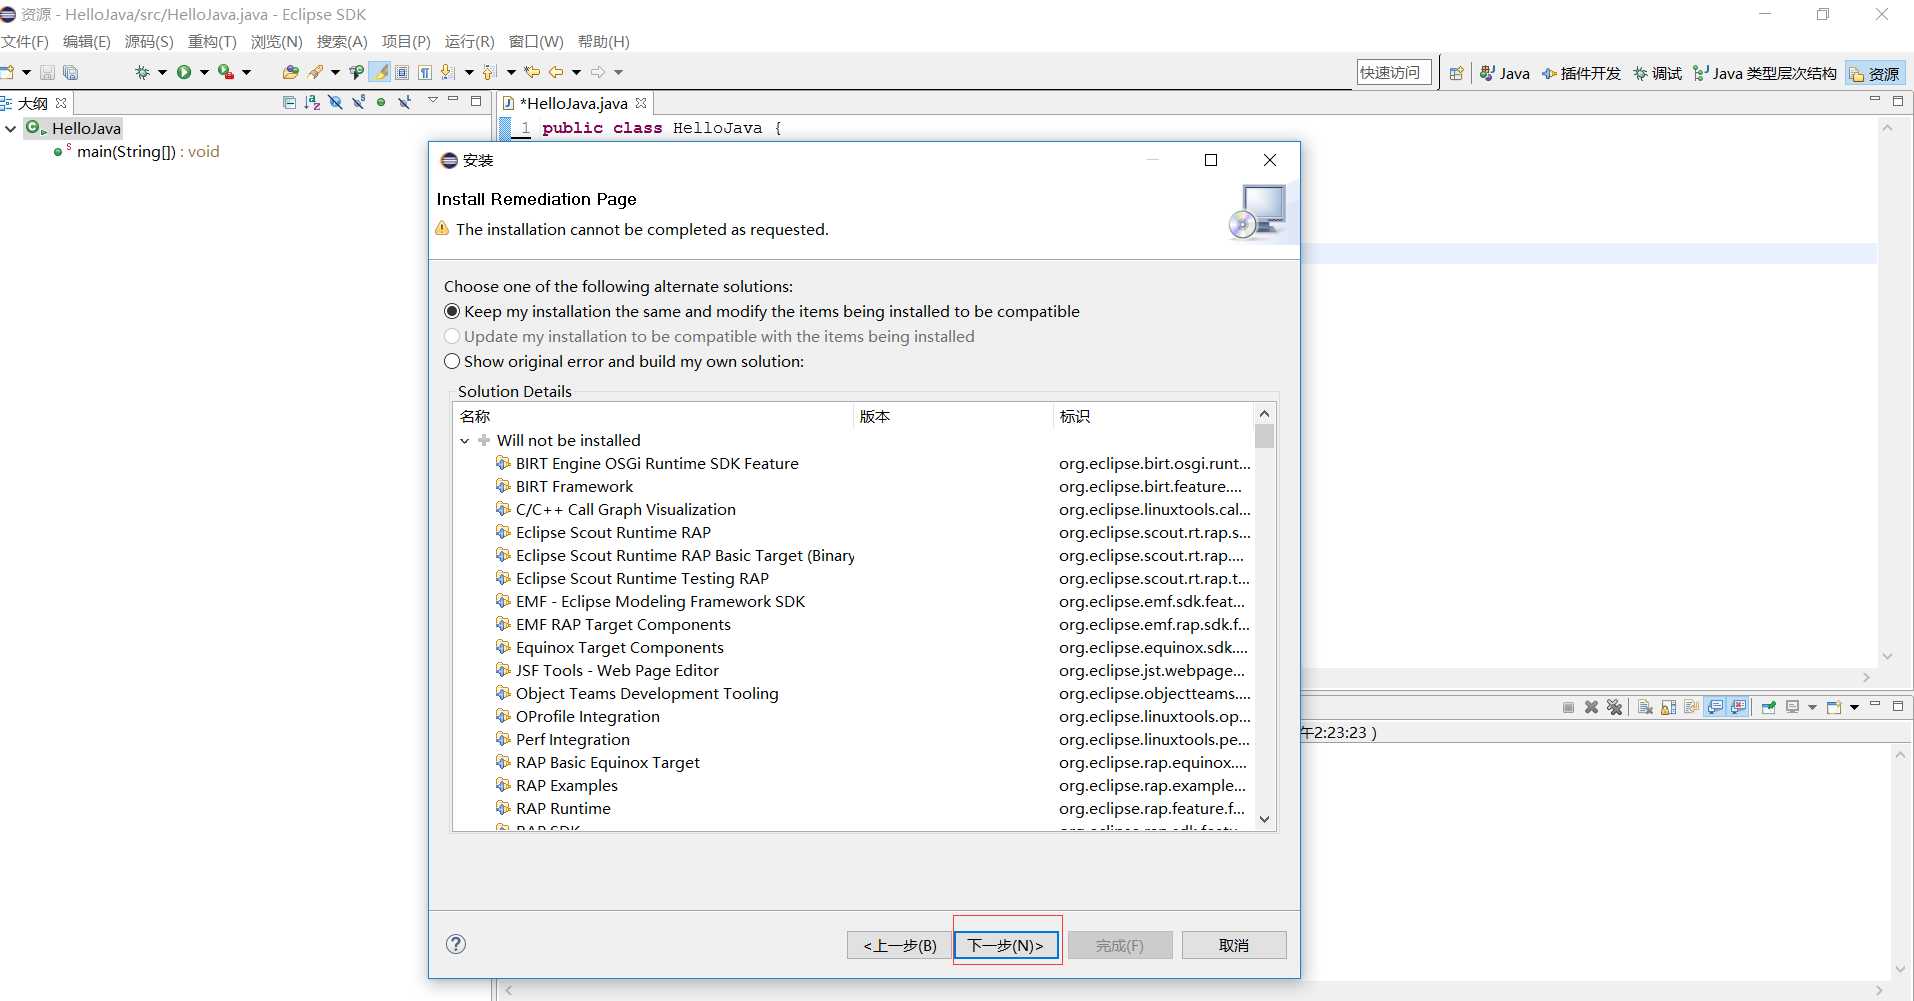Click the Search flashlight icon in toolbar
1914x1001 pixels.
[315, 72]
